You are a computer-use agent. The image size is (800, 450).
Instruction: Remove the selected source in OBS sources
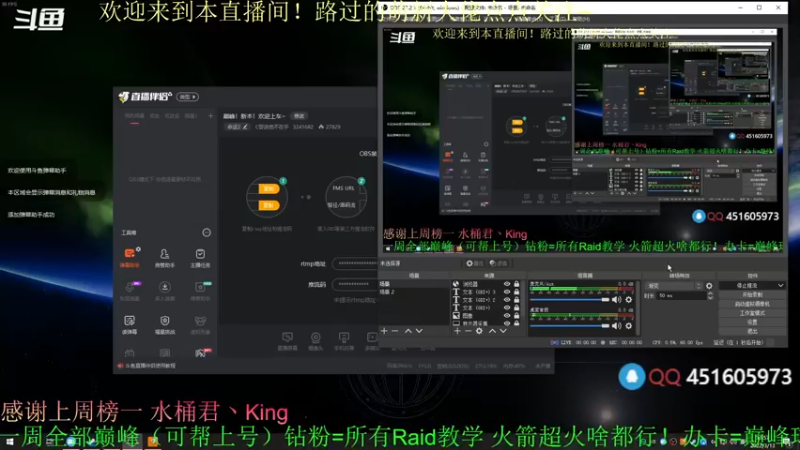(468, 331)
